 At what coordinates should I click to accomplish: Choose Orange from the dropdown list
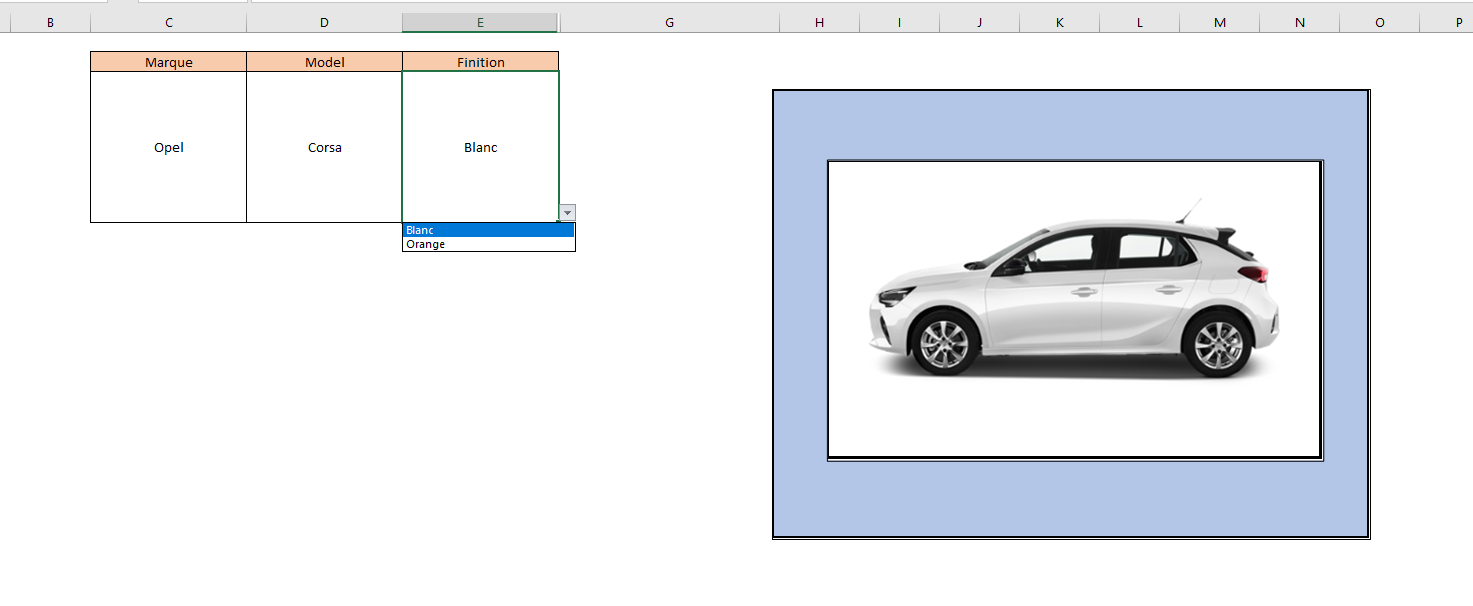tap(489, 244)
